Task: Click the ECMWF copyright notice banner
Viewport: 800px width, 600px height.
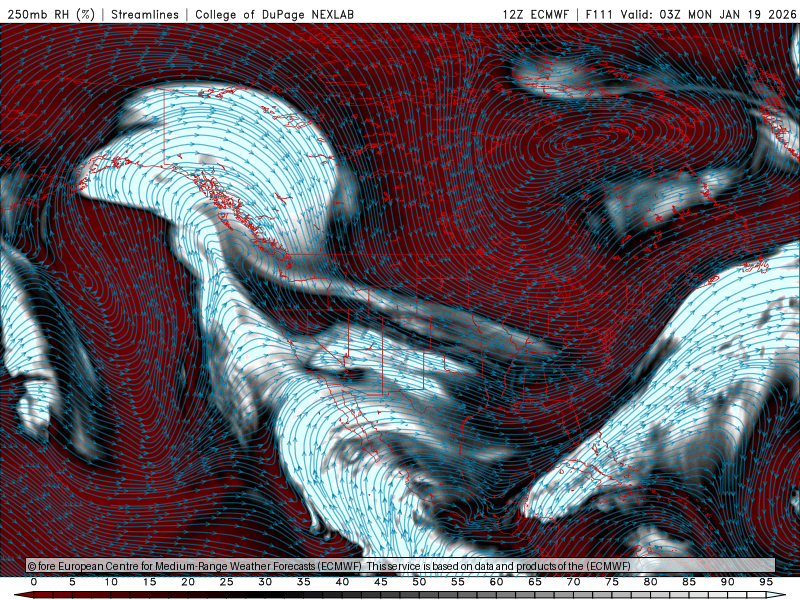Action: pyautogui.click(x=401, y=566)
